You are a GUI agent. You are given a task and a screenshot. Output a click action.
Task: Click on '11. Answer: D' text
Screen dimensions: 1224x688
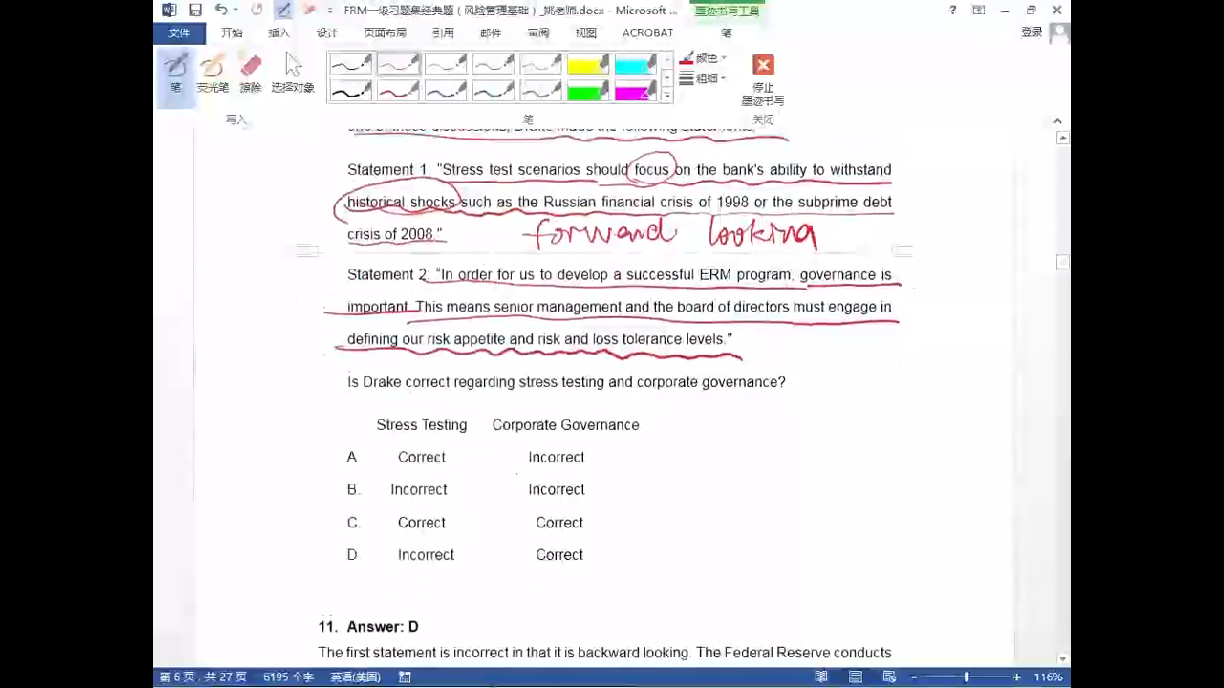point(368,627)
